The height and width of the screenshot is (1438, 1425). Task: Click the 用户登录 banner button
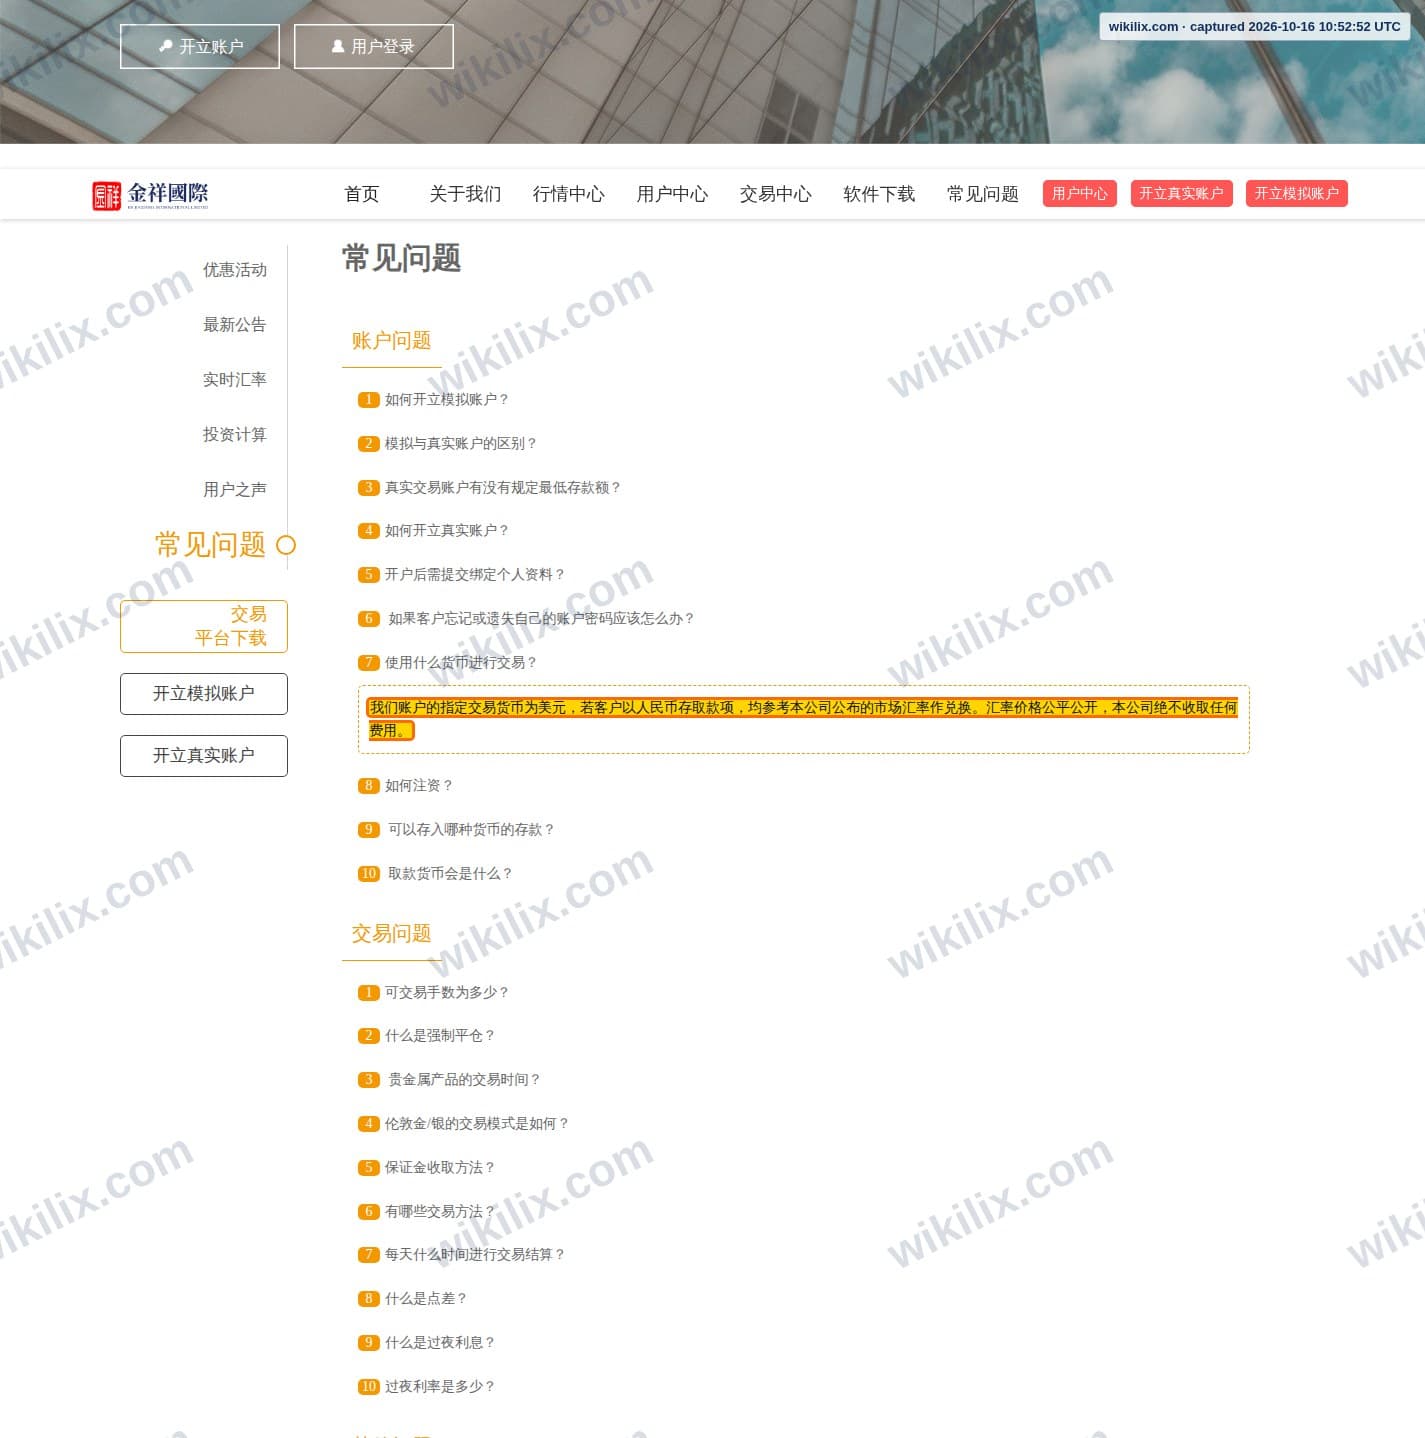pyautogui.click(x=374, y=47)
